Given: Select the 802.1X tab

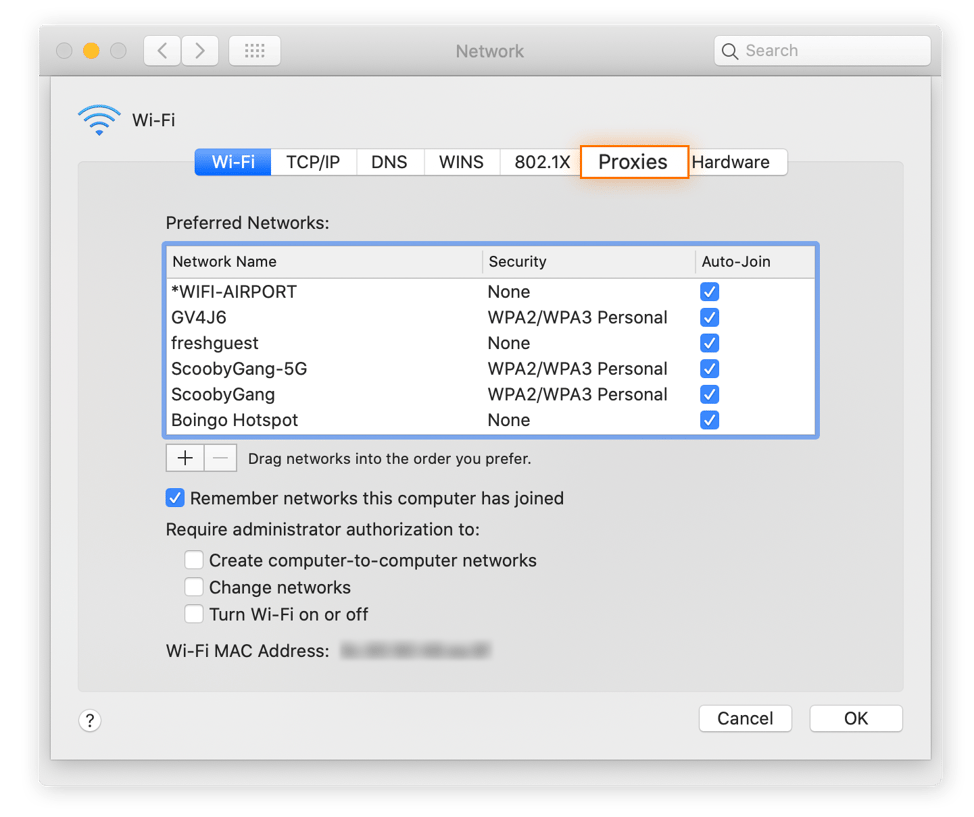Looking at the screenshot, I should point(540,161).
